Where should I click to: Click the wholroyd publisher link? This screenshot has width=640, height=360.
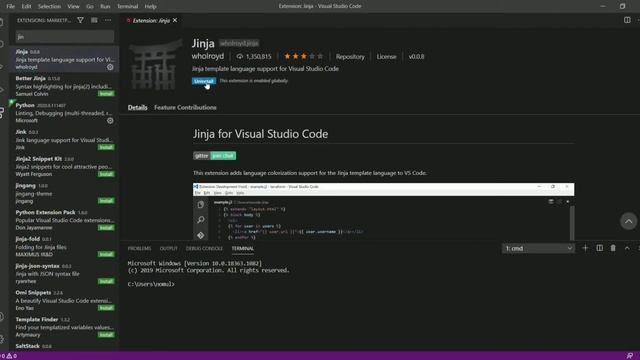point(208,56)
